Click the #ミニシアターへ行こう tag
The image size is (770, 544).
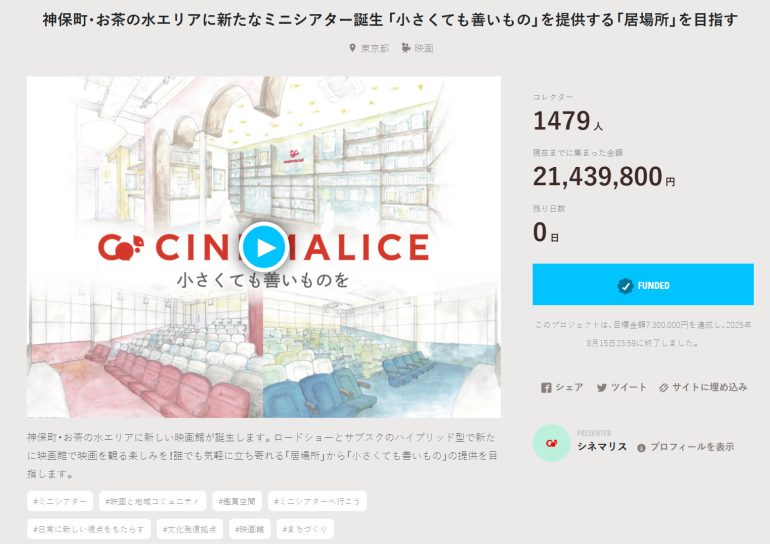317,500
